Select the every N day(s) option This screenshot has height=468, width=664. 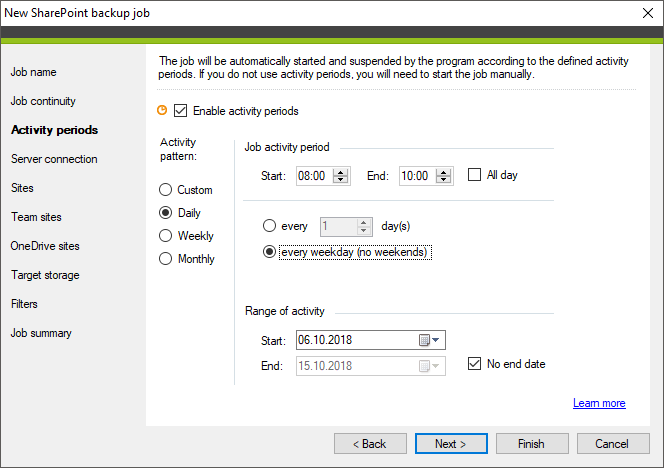pos(269,226)
